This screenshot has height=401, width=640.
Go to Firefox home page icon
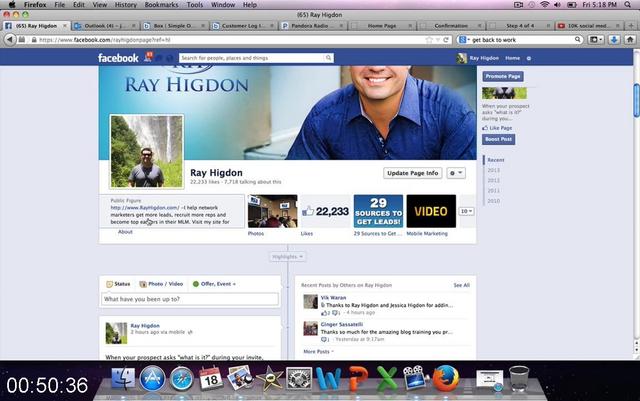(x=630, y=40)
